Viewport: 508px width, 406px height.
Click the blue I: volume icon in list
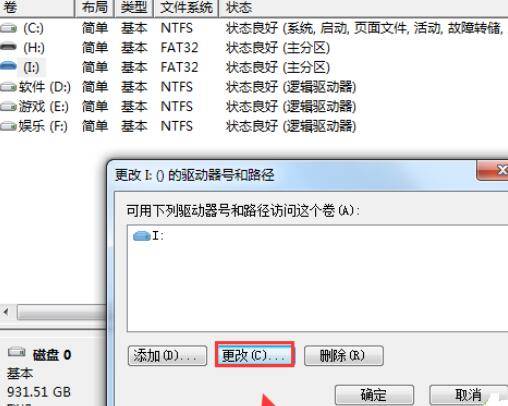tap(8, 66)
